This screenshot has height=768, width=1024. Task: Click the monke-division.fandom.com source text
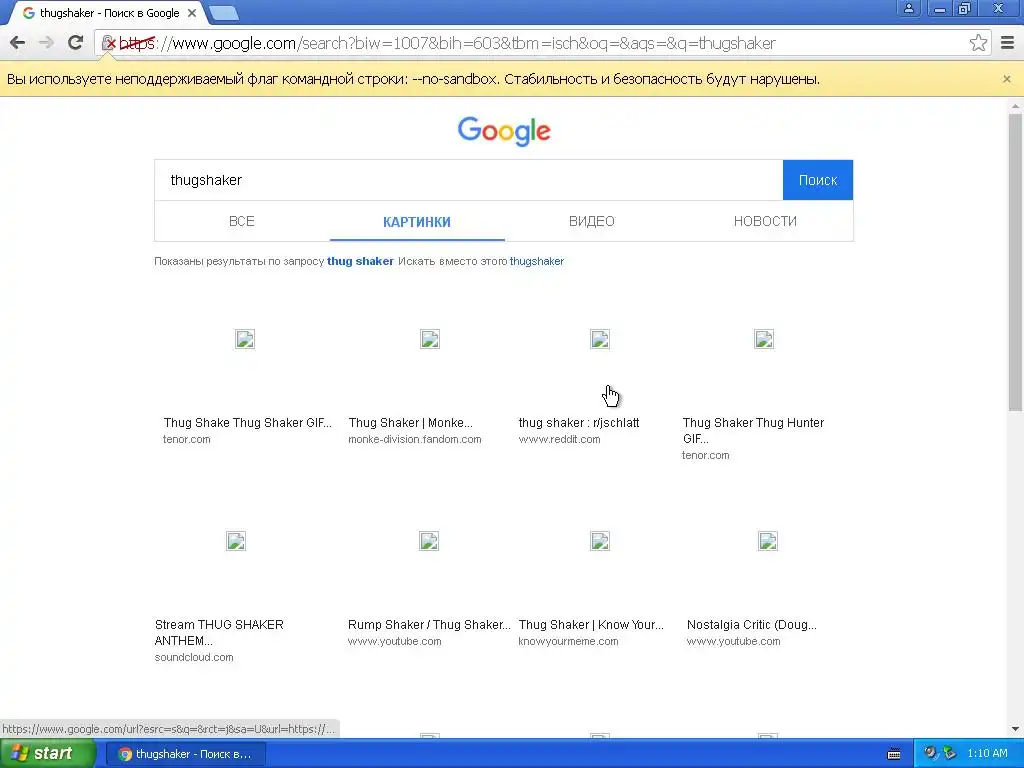[x=415, y=440]
